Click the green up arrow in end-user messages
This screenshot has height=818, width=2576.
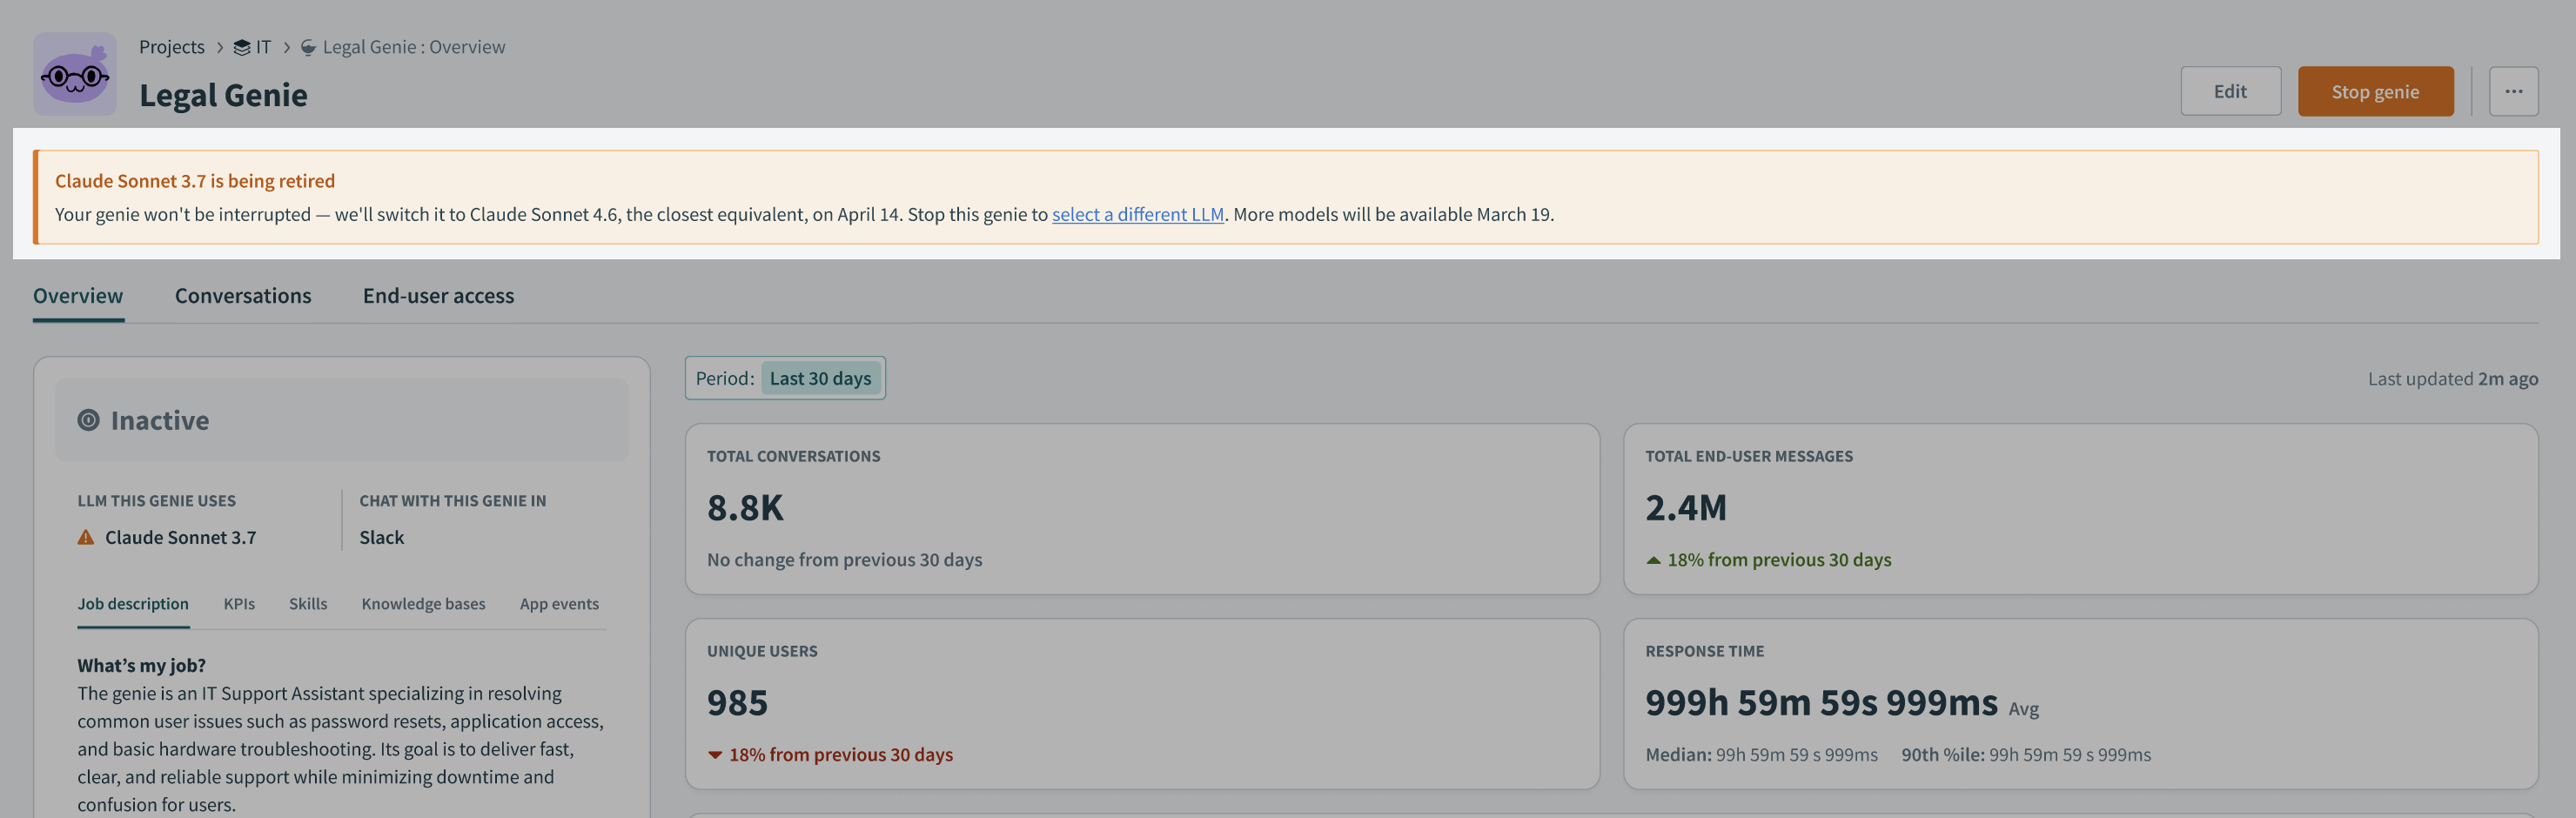pos(1653,560)
